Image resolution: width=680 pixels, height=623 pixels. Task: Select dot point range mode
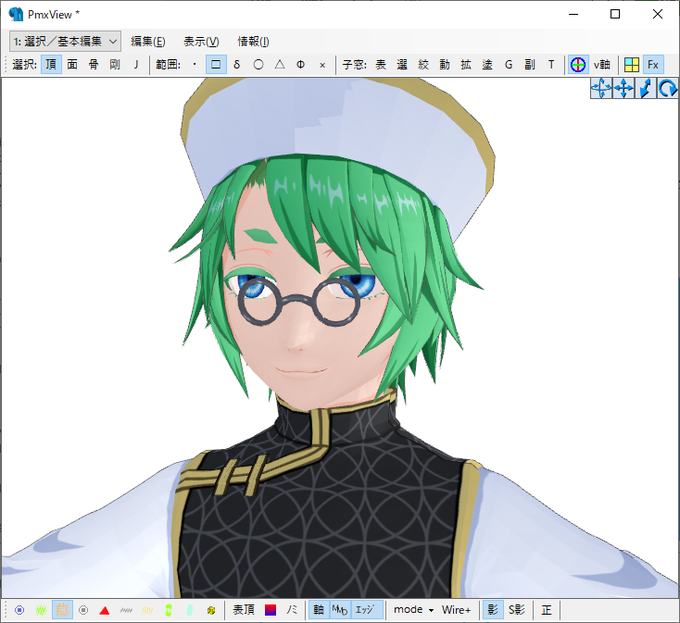coord(194,65)
